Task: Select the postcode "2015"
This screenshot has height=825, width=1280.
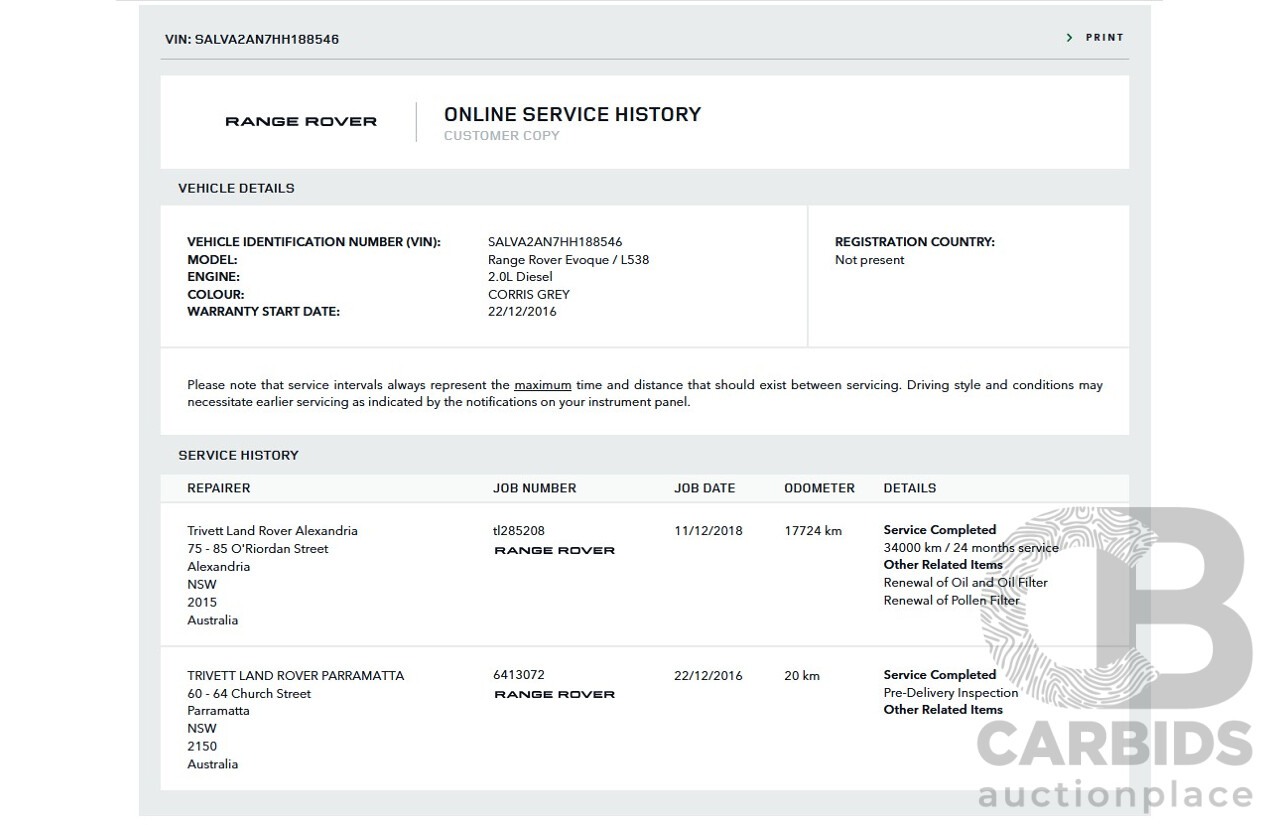Action: coord(202,603)
